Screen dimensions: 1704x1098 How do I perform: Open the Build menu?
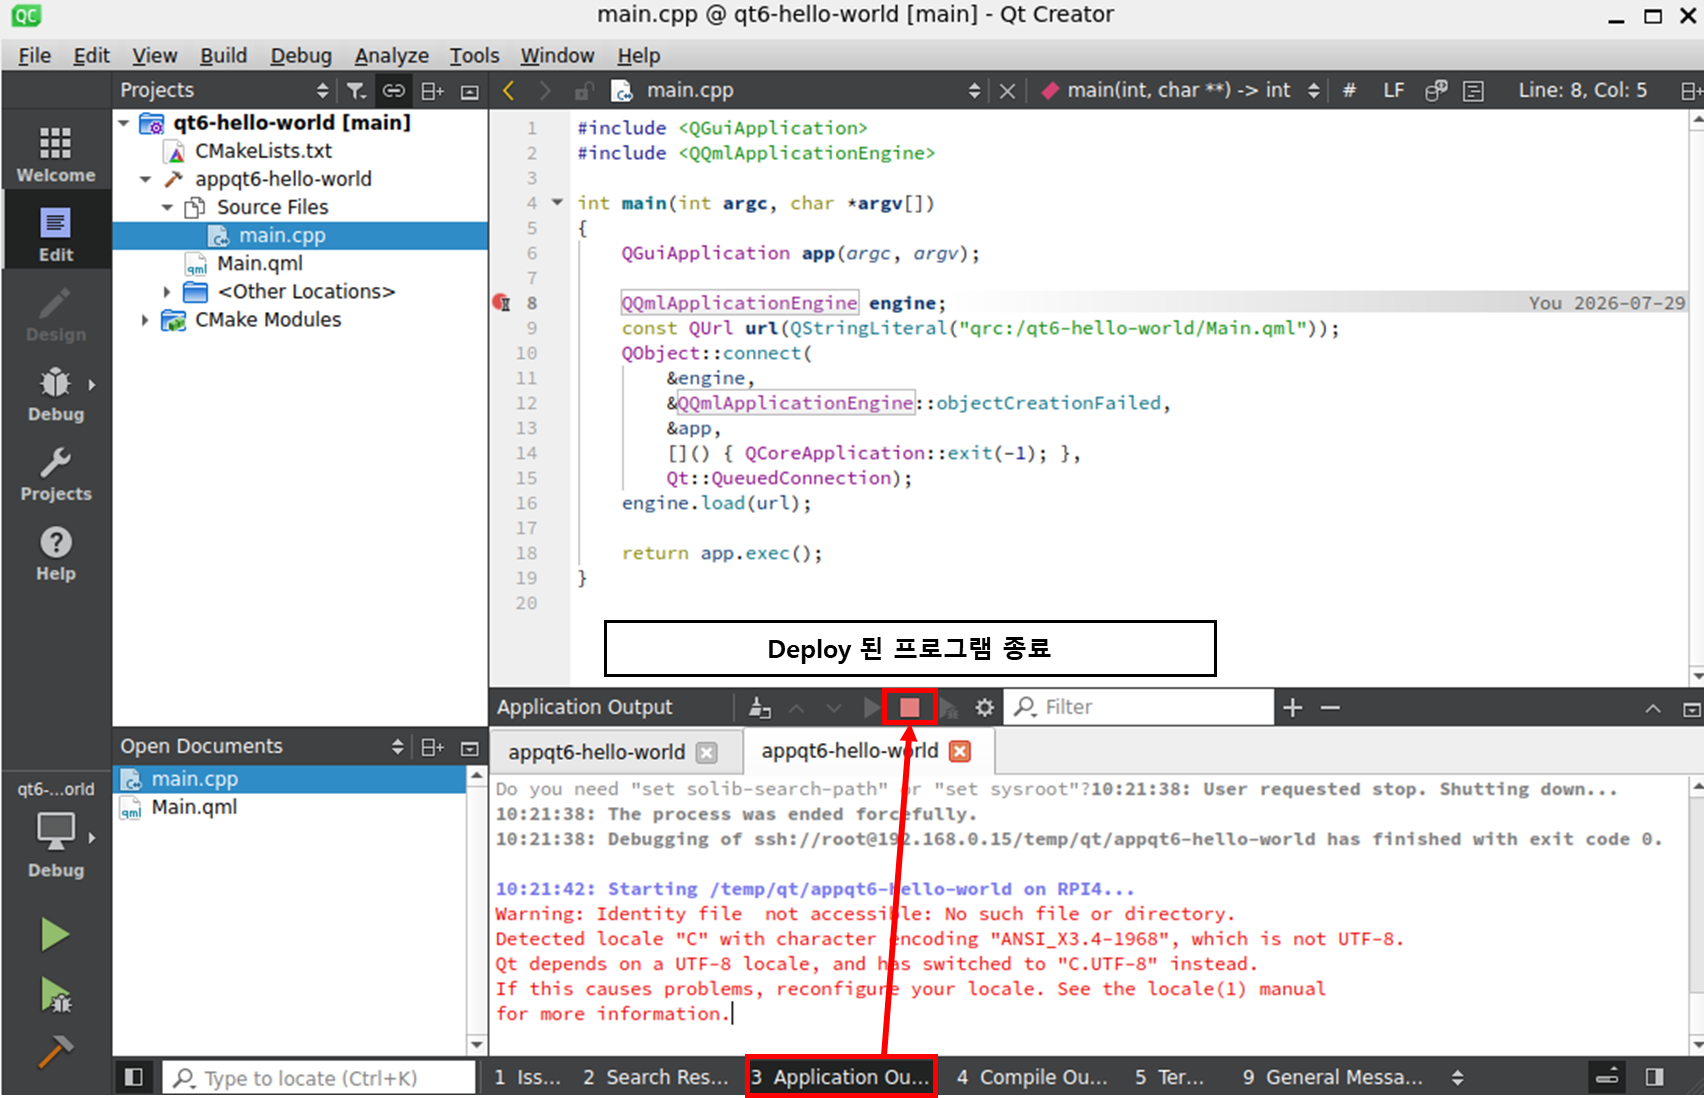pos(223,55)
